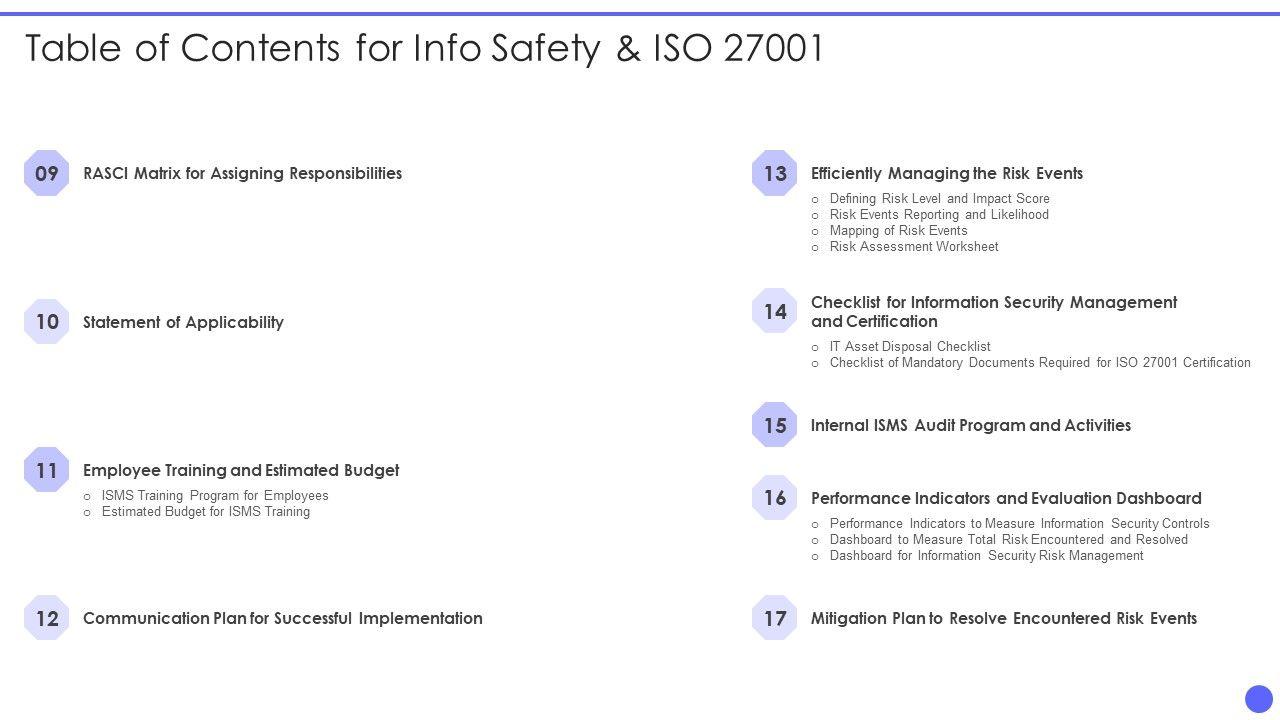Click 'Performance Indicators to Measure Information Security Controls' bullet
This screenshot has height=720, width=1280.
[x=1020, y=524]
